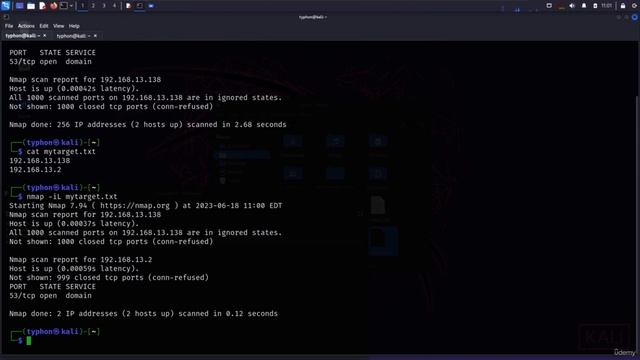Open the notifications bell icon

click(584, 6)
